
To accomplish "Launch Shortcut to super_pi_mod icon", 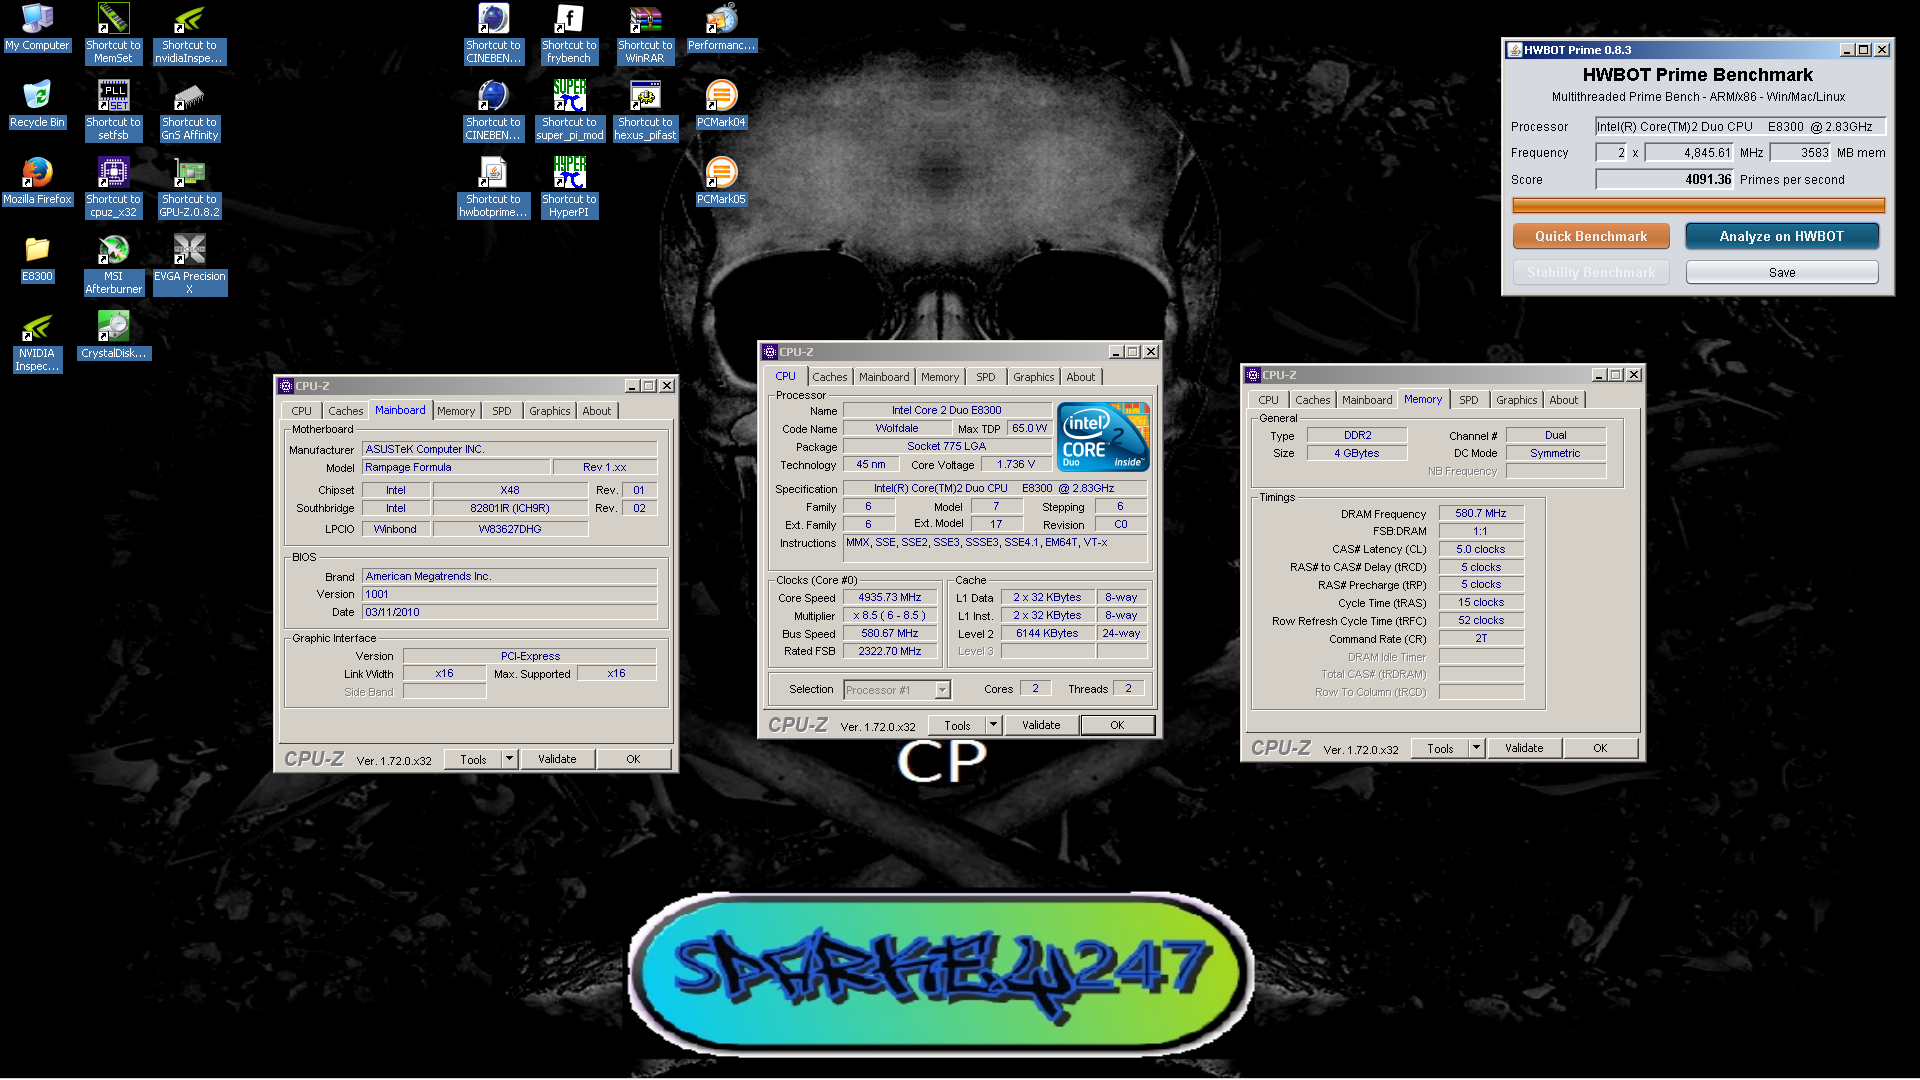I will pos(569,111).
